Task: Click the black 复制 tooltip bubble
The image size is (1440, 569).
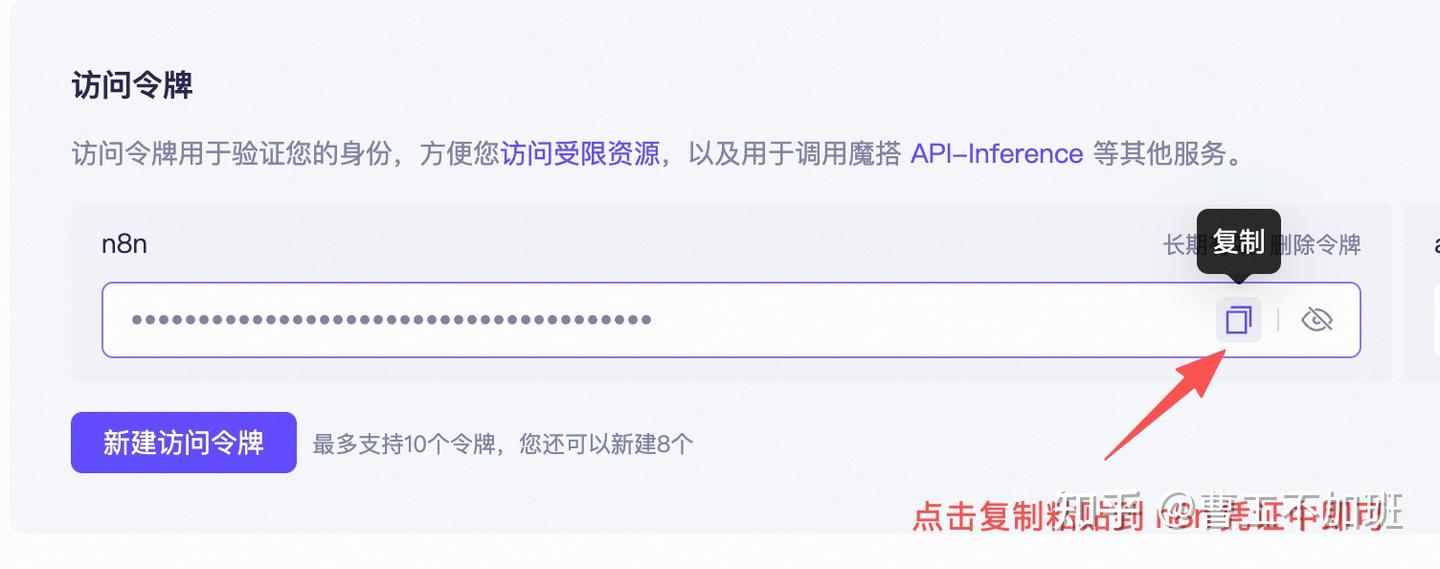Action: pyautogui.click(x=1238, y=241)
